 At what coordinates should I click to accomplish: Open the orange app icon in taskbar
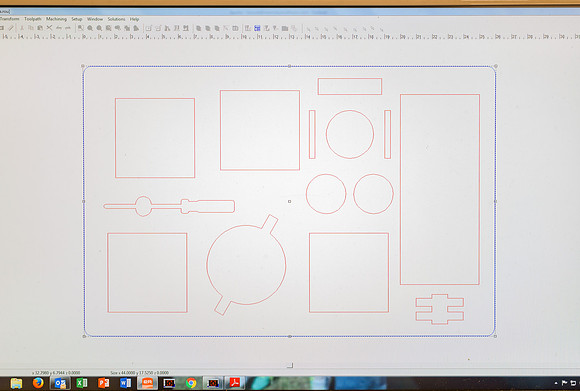click(x=147, y=383)
